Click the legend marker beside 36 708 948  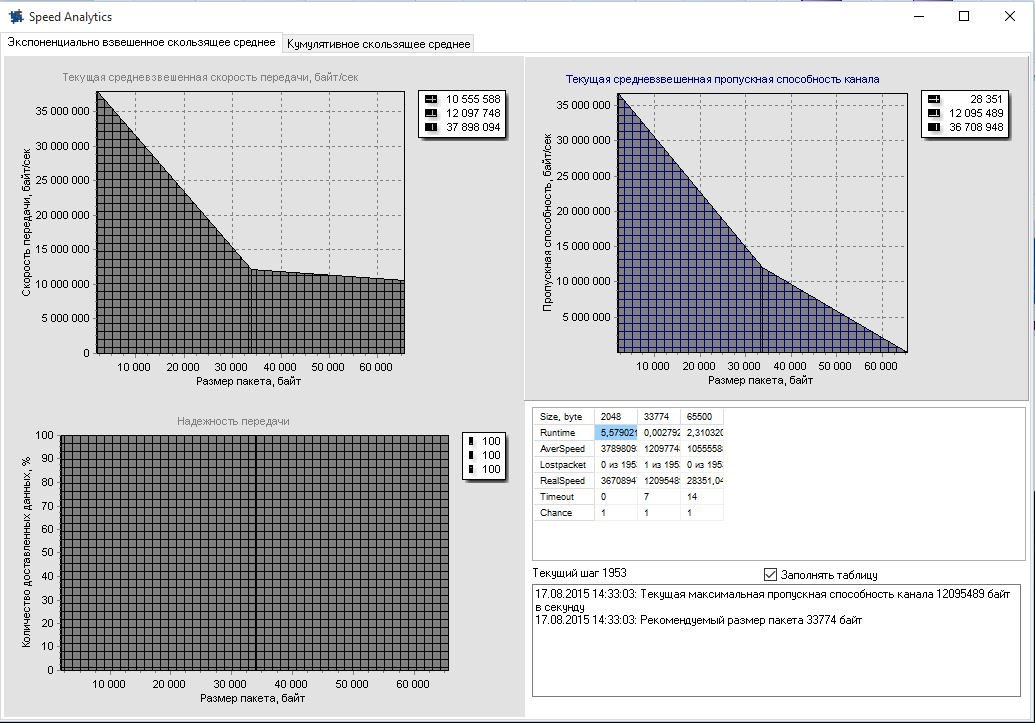click(x=934, y=127)
